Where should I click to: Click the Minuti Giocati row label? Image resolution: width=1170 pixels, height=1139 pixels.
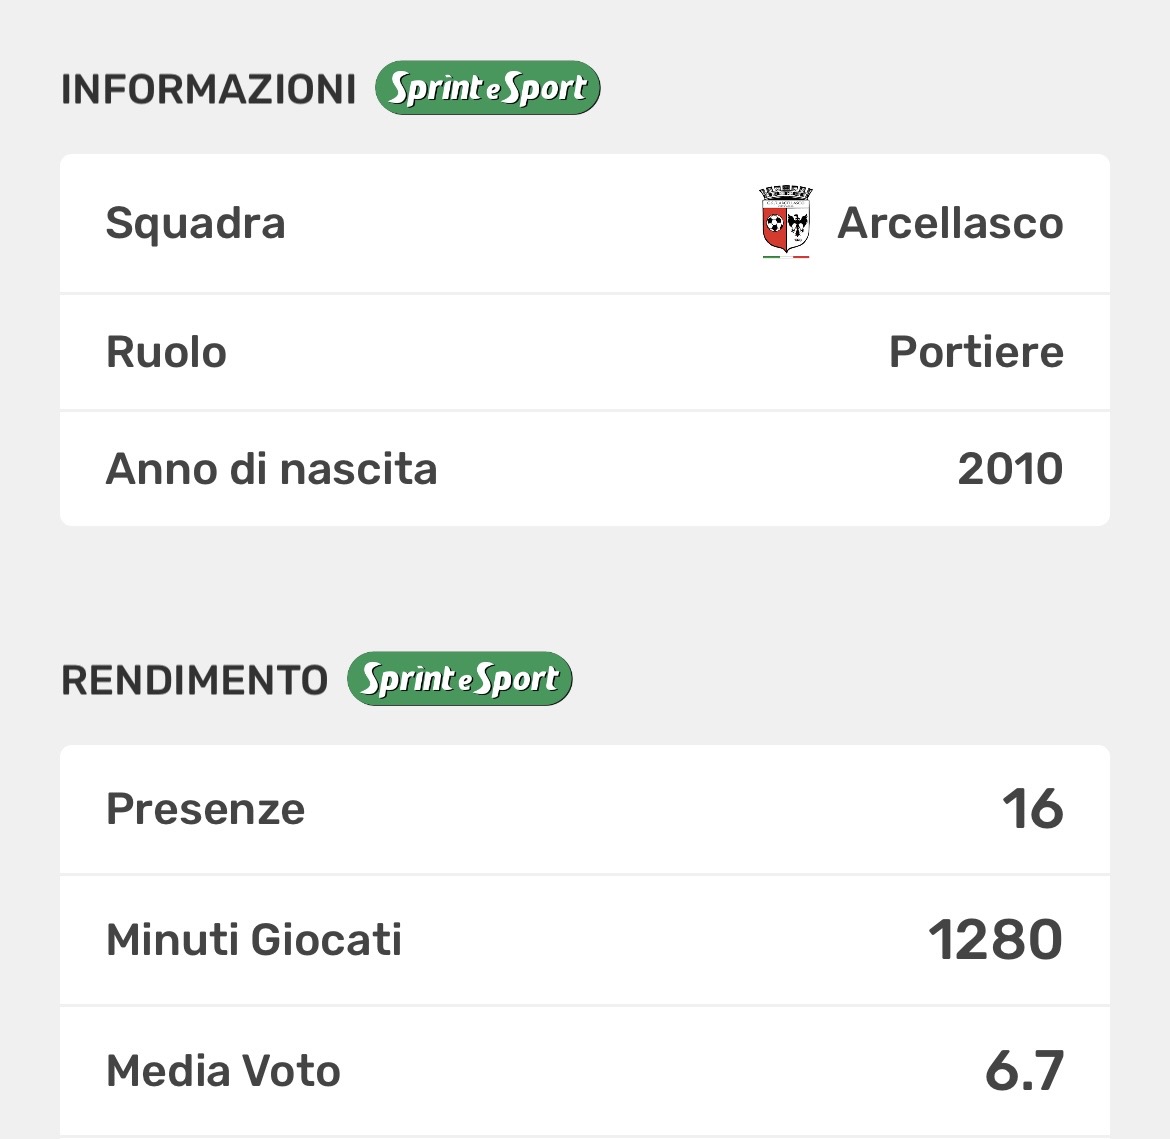pyautogui.click(x=254, y=940)
